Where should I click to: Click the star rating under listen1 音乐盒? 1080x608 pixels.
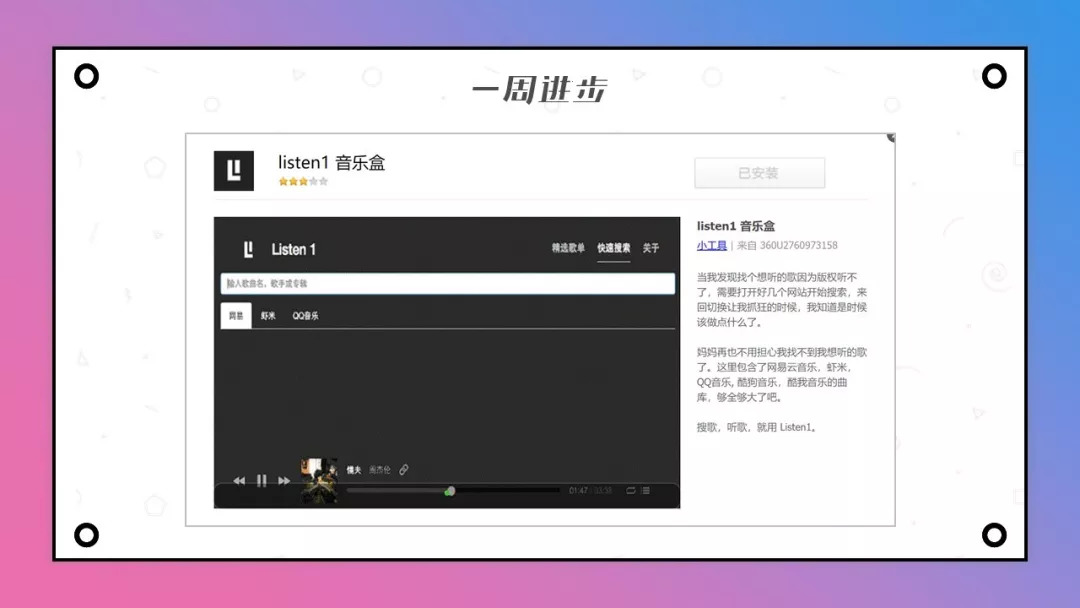(303, 182)
